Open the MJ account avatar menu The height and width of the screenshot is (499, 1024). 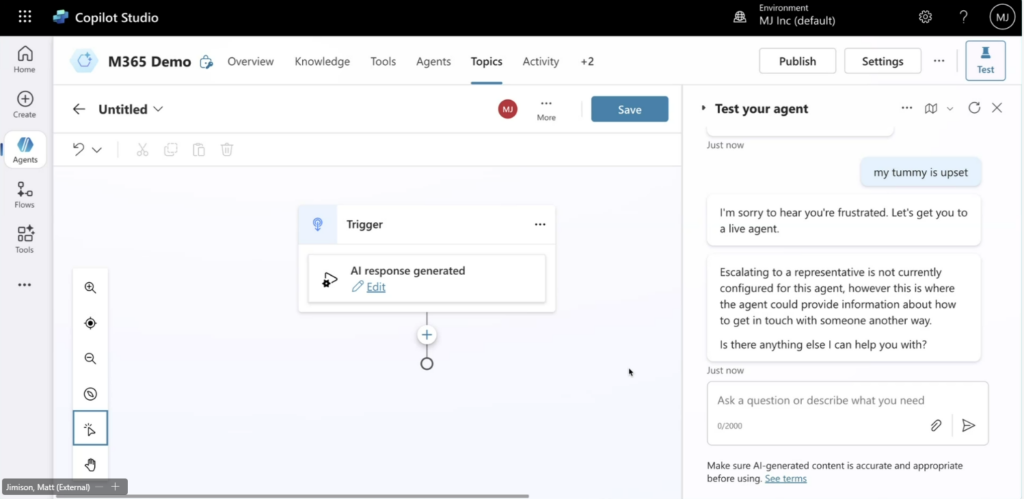point(1002,17)
